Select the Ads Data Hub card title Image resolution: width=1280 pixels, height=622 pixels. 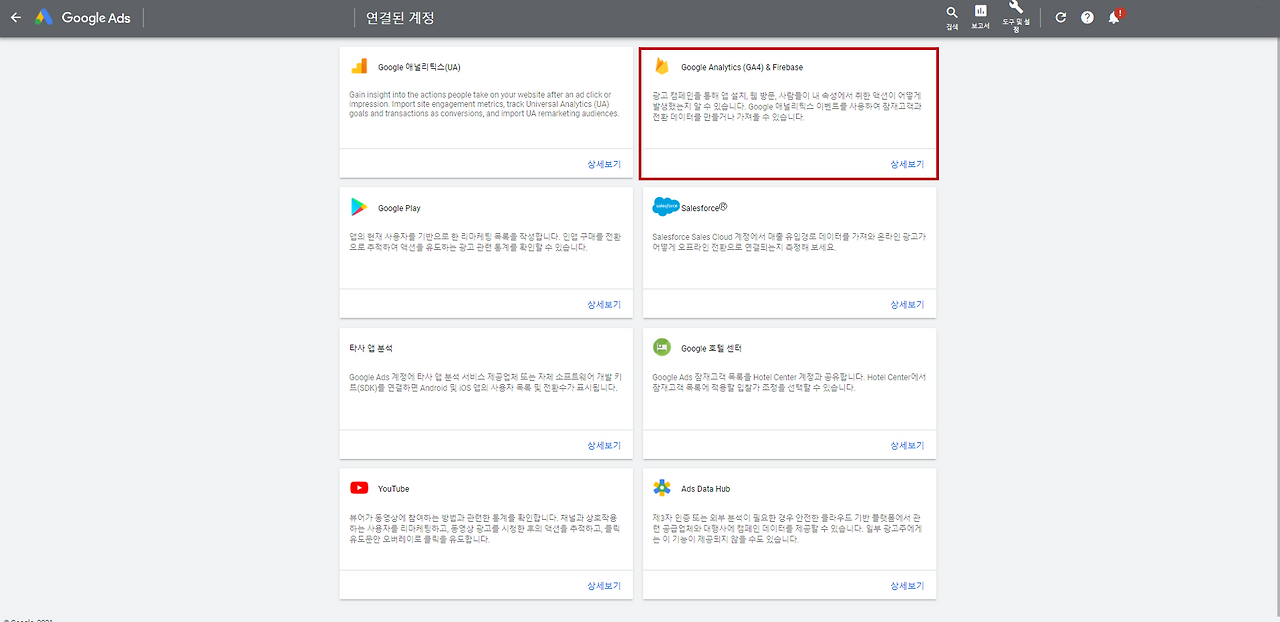706,489
